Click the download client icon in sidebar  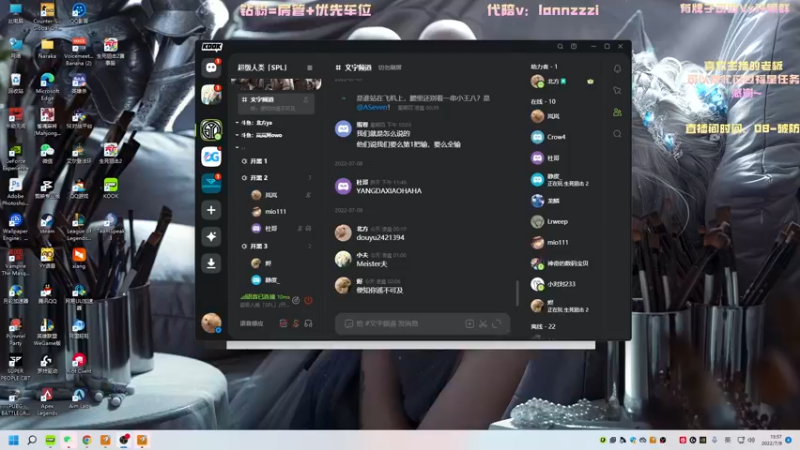pyautogui.click(x=211, y=263)
